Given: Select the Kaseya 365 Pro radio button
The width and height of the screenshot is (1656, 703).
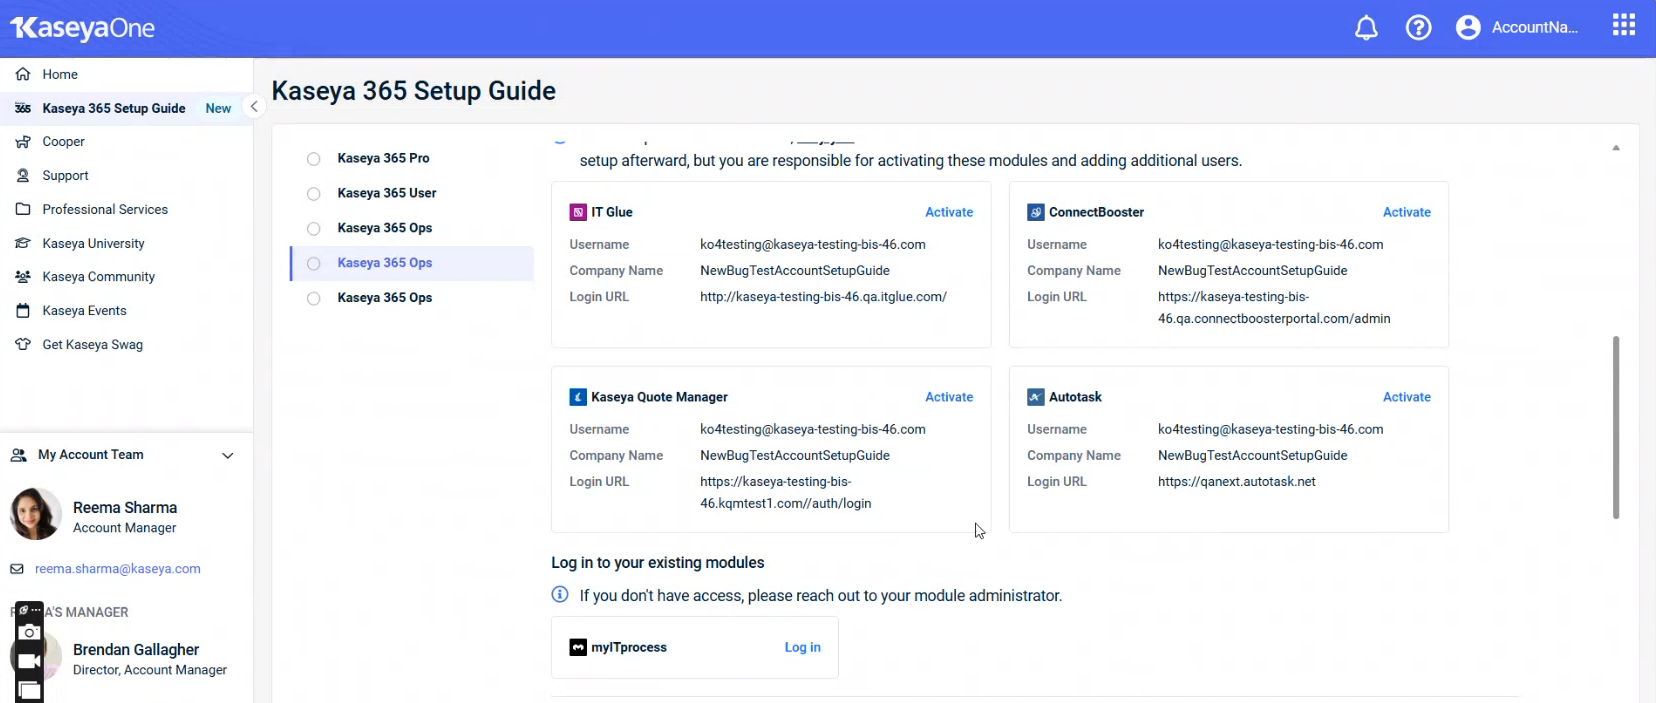Looking at the screenshot, I should 314,159.
